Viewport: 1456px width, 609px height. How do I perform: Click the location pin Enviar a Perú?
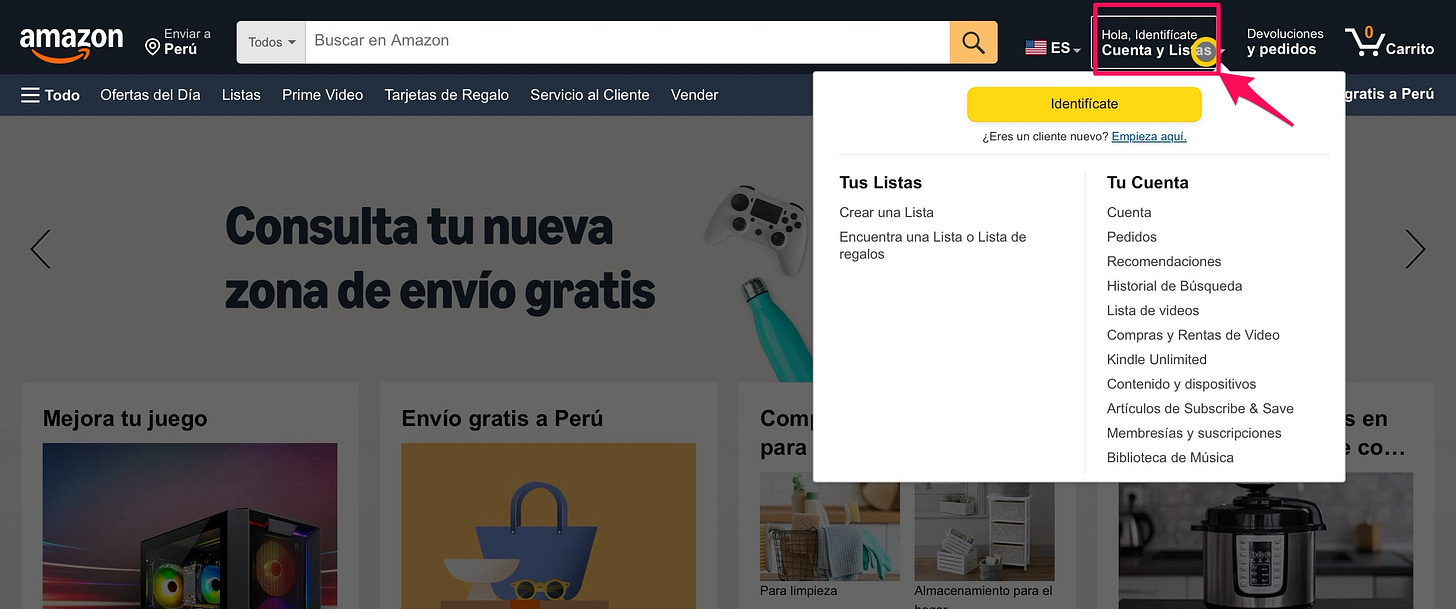point(178,42)
